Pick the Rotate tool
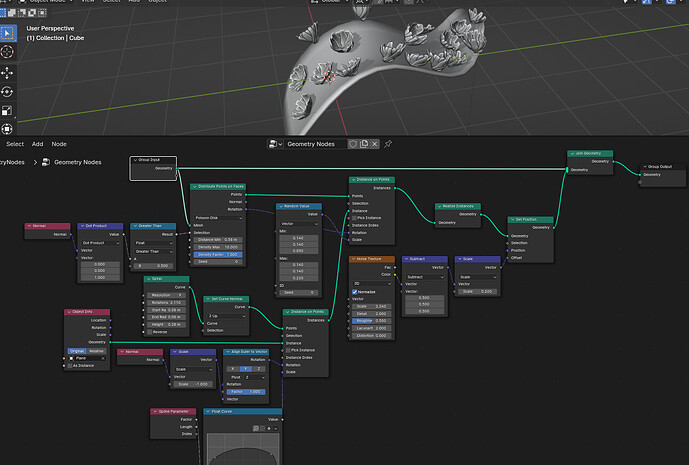The width and height of the screenshot is (689, 465). point(7,91)
